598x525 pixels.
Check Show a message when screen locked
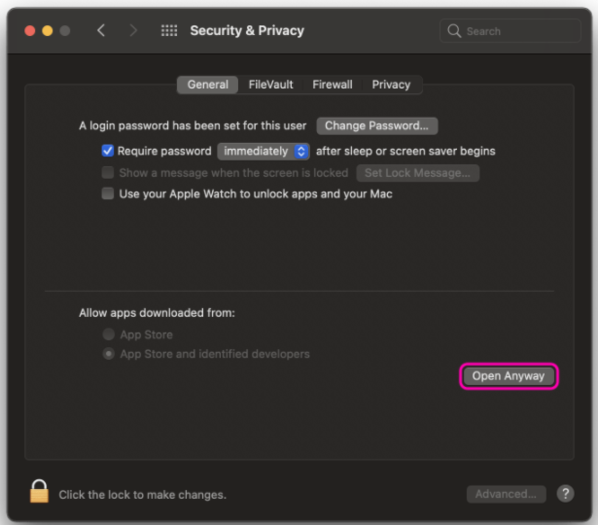click(108, 173)
